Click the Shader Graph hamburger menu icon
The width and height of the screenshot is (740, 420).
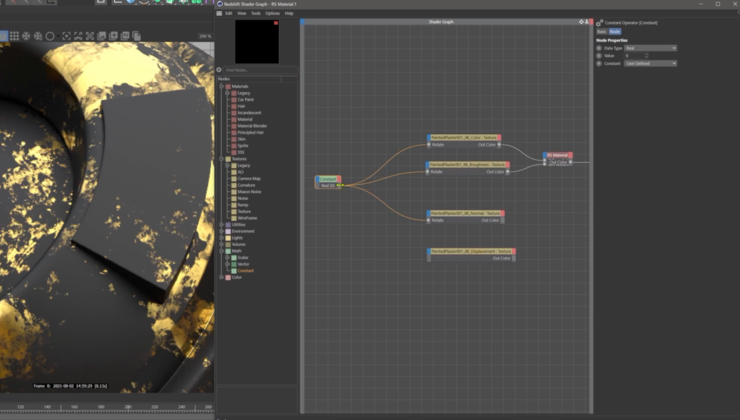(219, 13)
